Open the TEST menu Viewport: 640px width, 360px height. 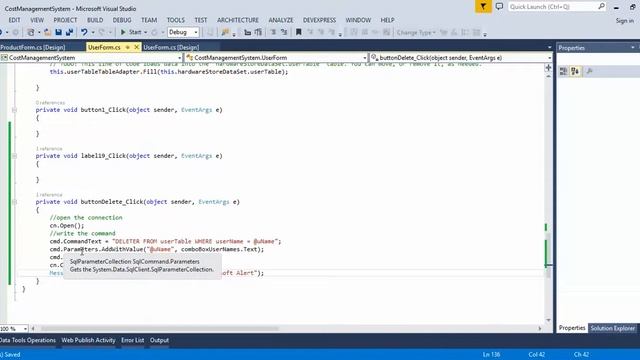201,20
